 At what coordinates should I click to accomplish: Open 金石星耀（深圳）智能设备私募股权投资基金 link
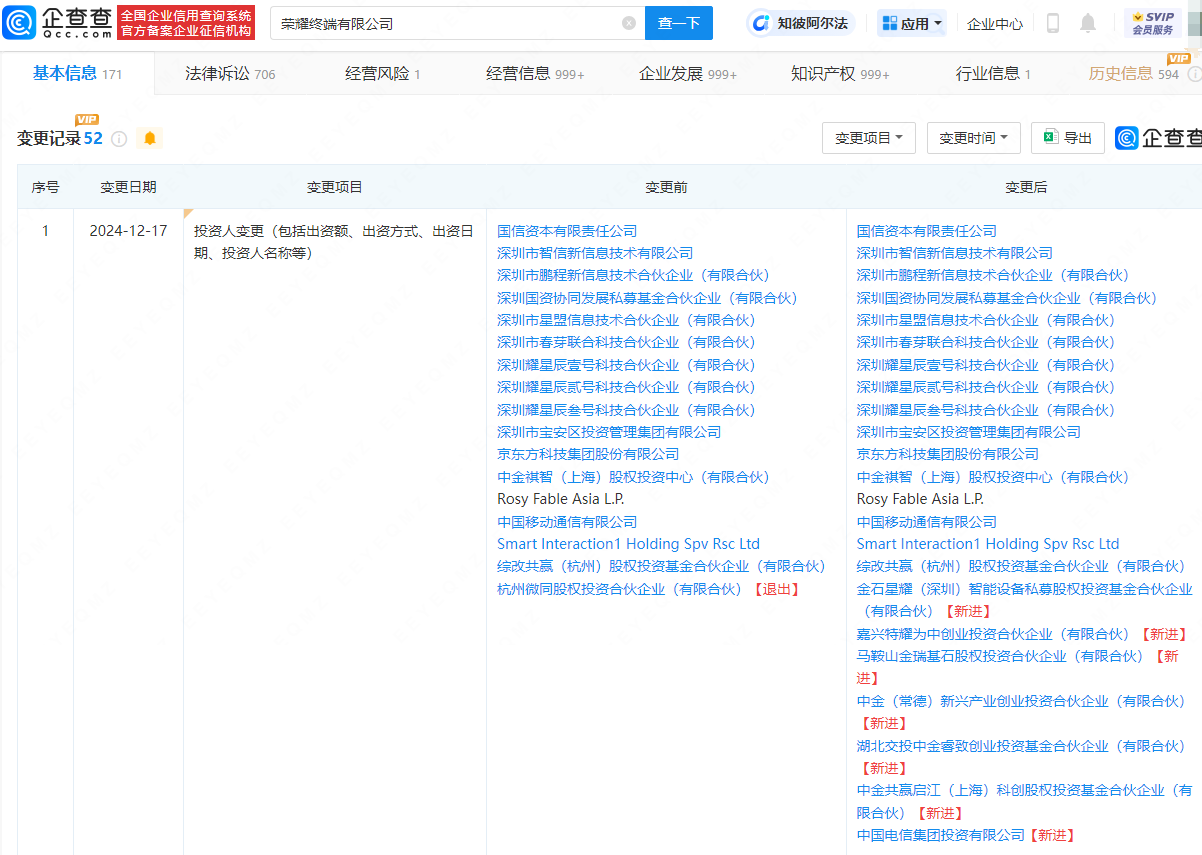click(1025, 600)
